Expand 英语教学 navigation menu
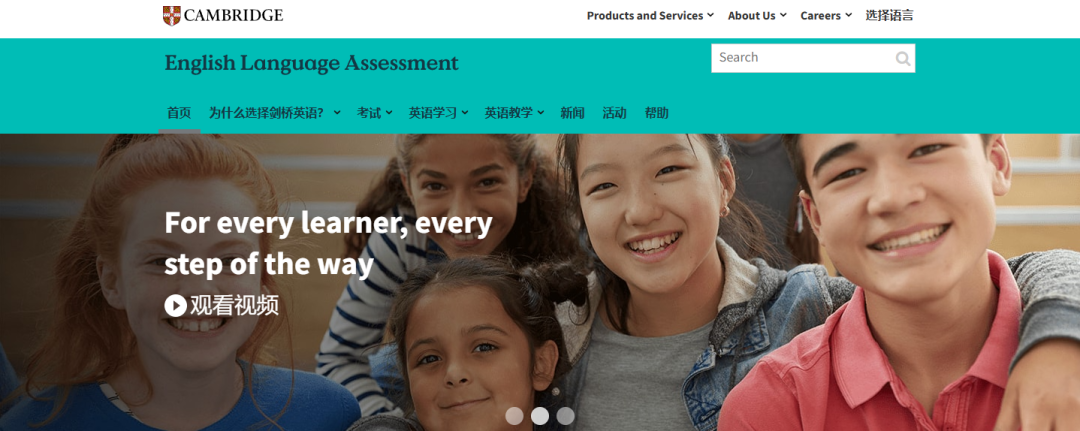 click(515, 113)
